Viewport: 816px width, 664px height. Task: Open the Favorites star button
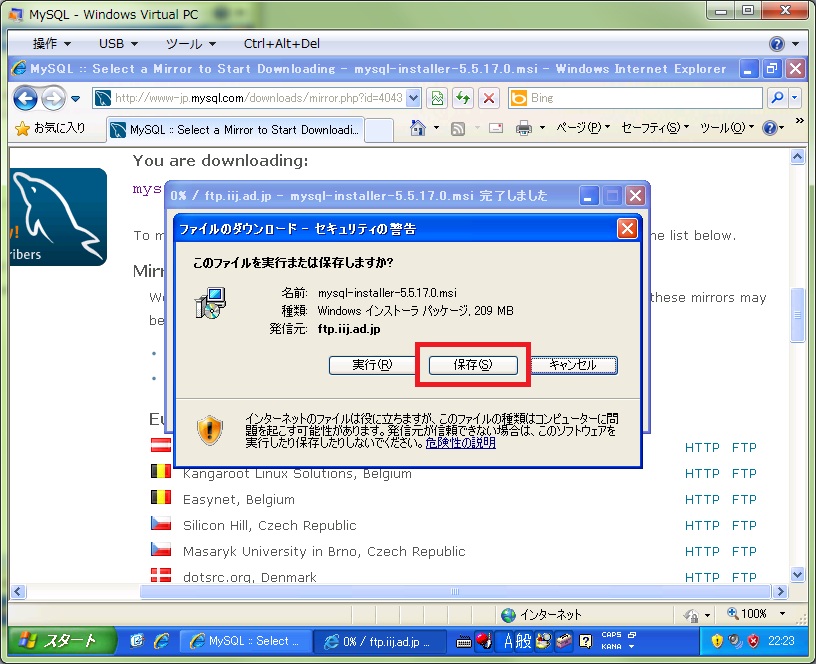coord(50,128)
